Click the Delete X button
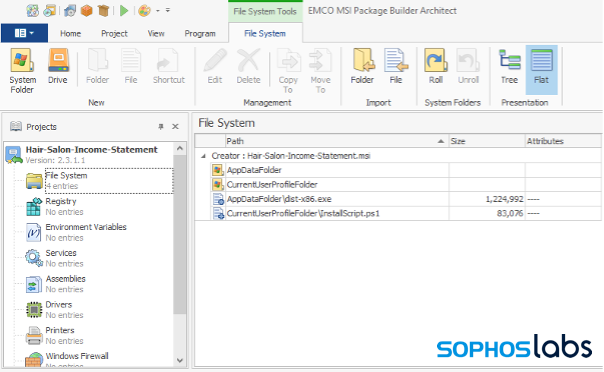Screen dimensions: 604x372 coord(248,67)
